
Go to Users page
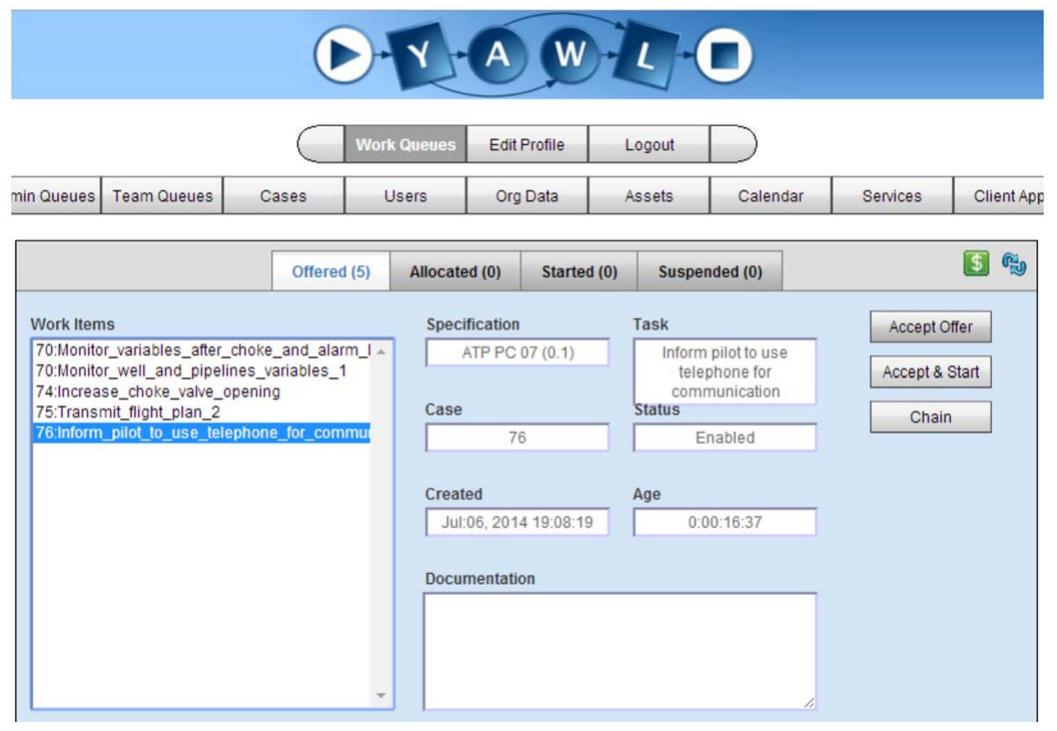(405, 196)
